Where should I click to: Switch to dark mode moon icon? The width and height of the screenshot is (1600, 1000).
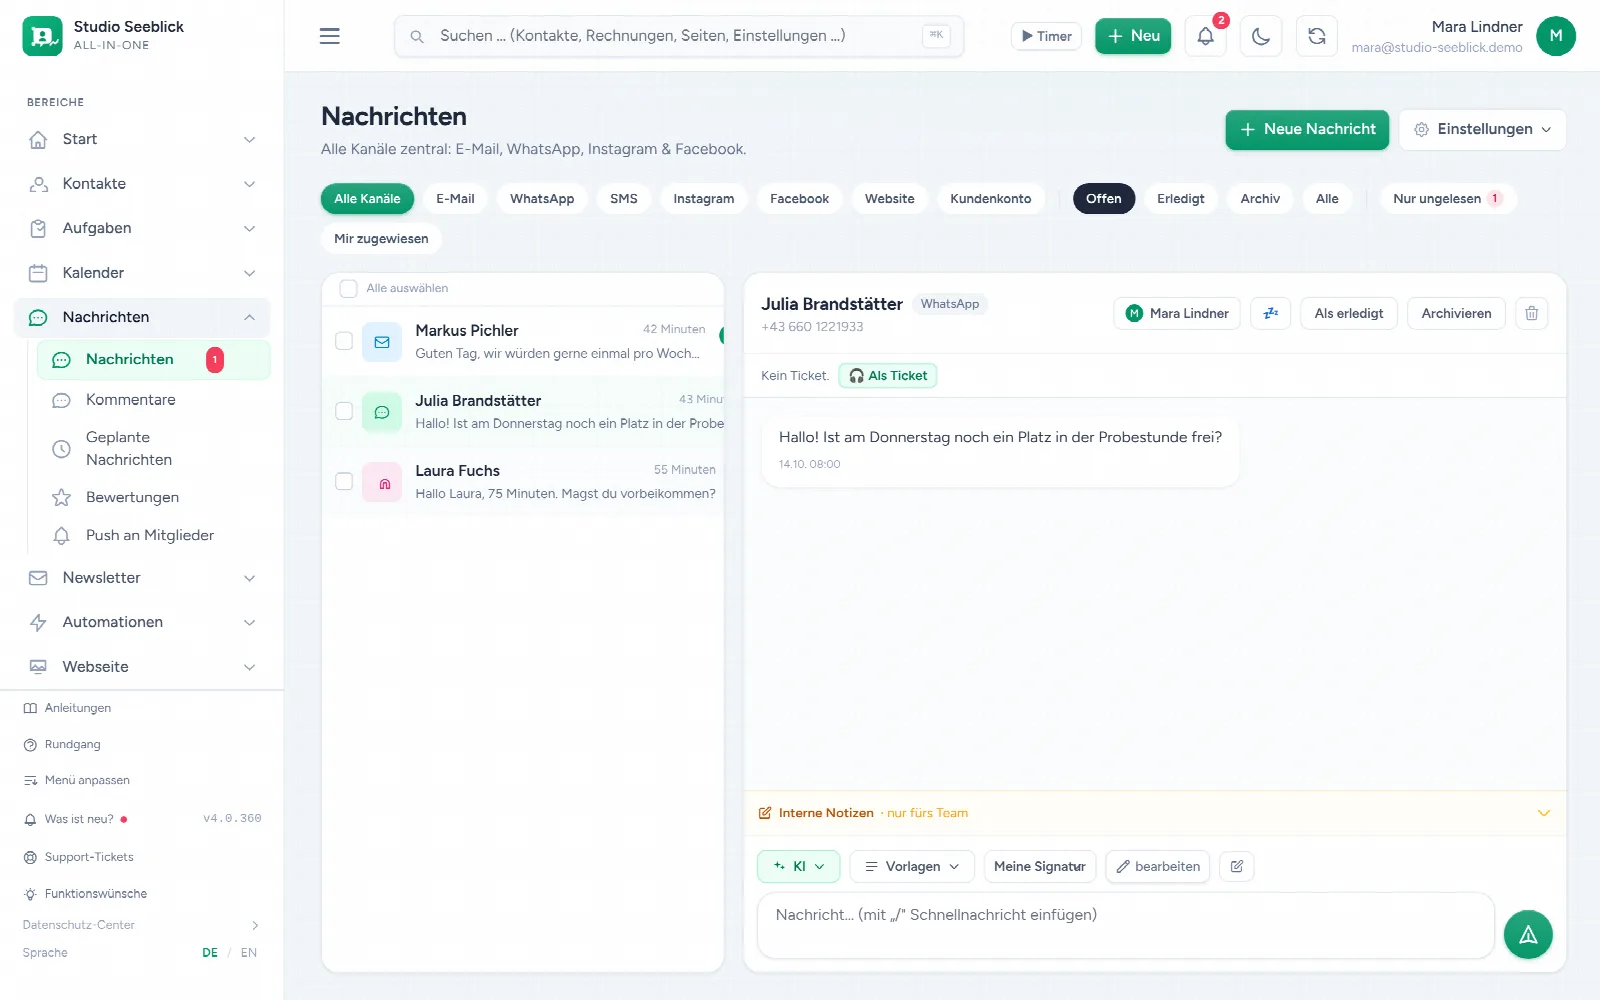(x=1261, y=36)
